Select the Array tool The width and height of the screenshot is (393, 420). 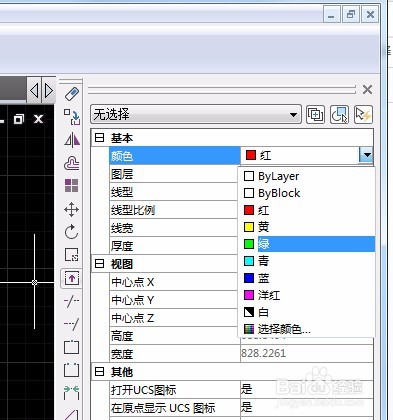(x=72, y=186)
